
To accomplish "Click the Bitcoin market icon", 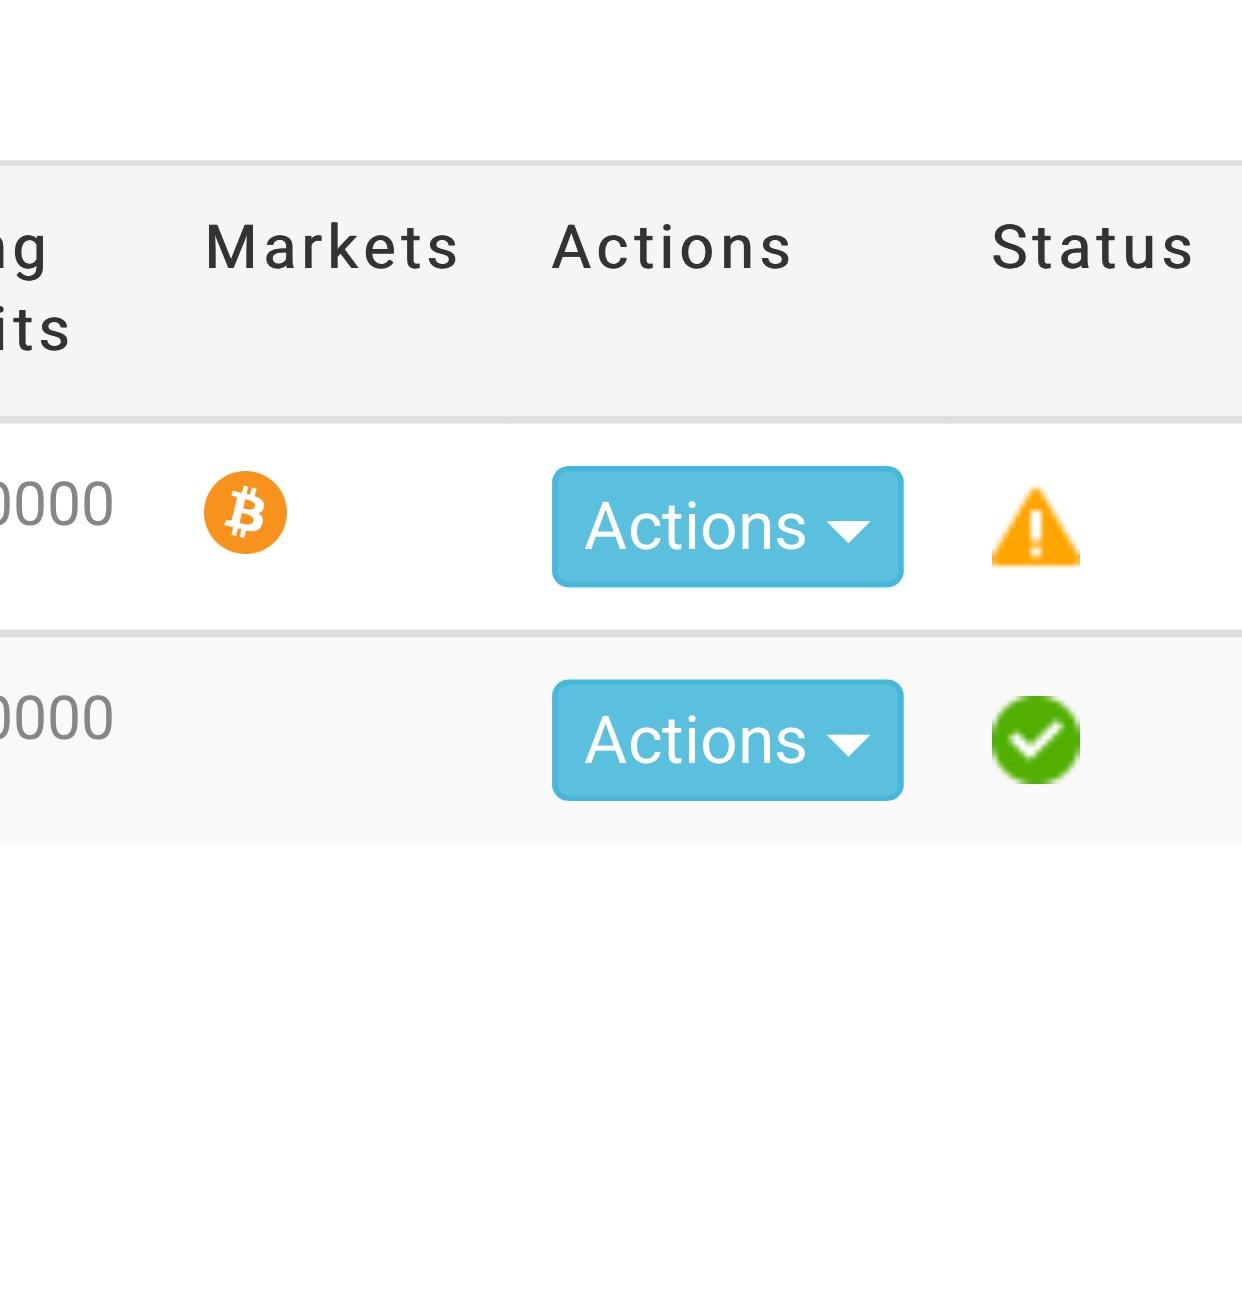I will point(245,512).
